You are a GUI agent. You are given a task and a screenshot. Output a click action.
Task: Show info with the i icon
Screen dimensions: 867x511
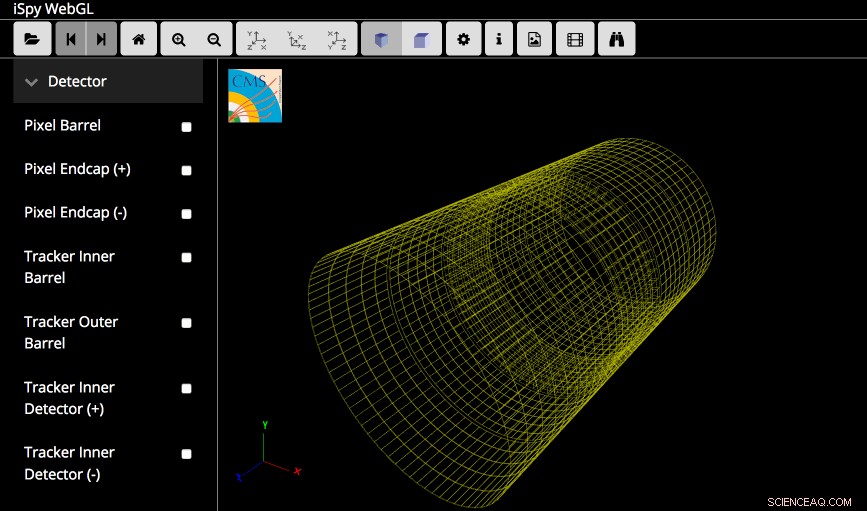(499, 40)
